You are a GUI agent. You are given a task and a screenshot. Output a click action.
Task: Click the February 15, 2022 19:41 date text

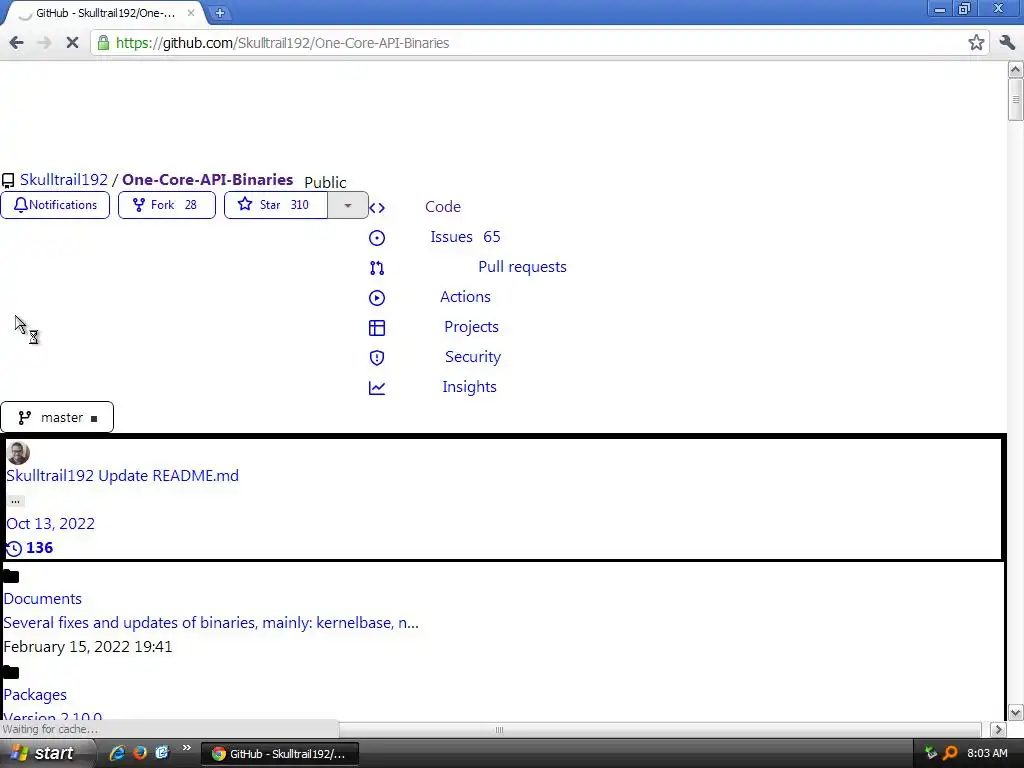pos(88,647)
